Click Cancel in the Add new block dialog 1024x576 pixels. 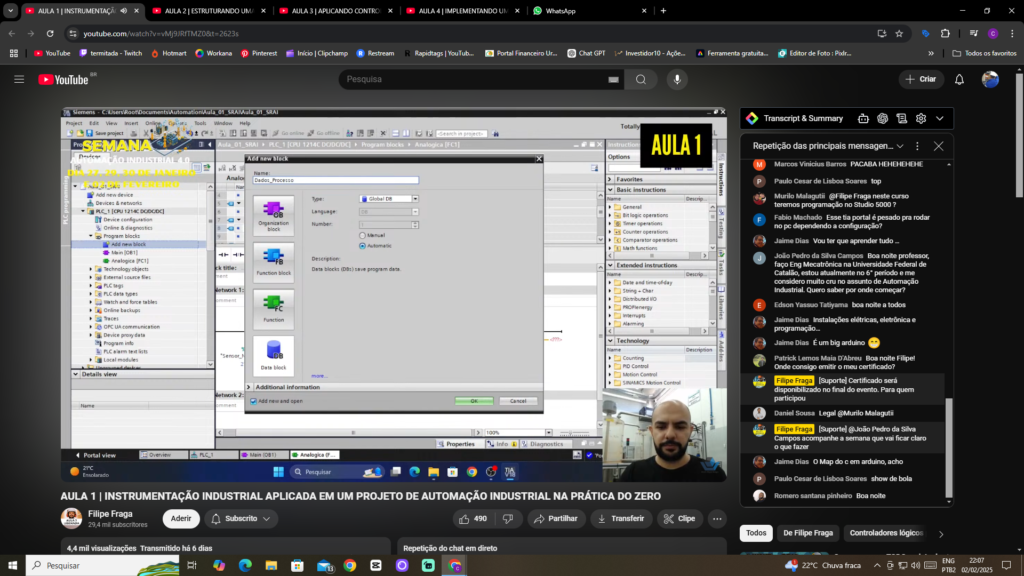pyautogui.click(x=518, y=401)
